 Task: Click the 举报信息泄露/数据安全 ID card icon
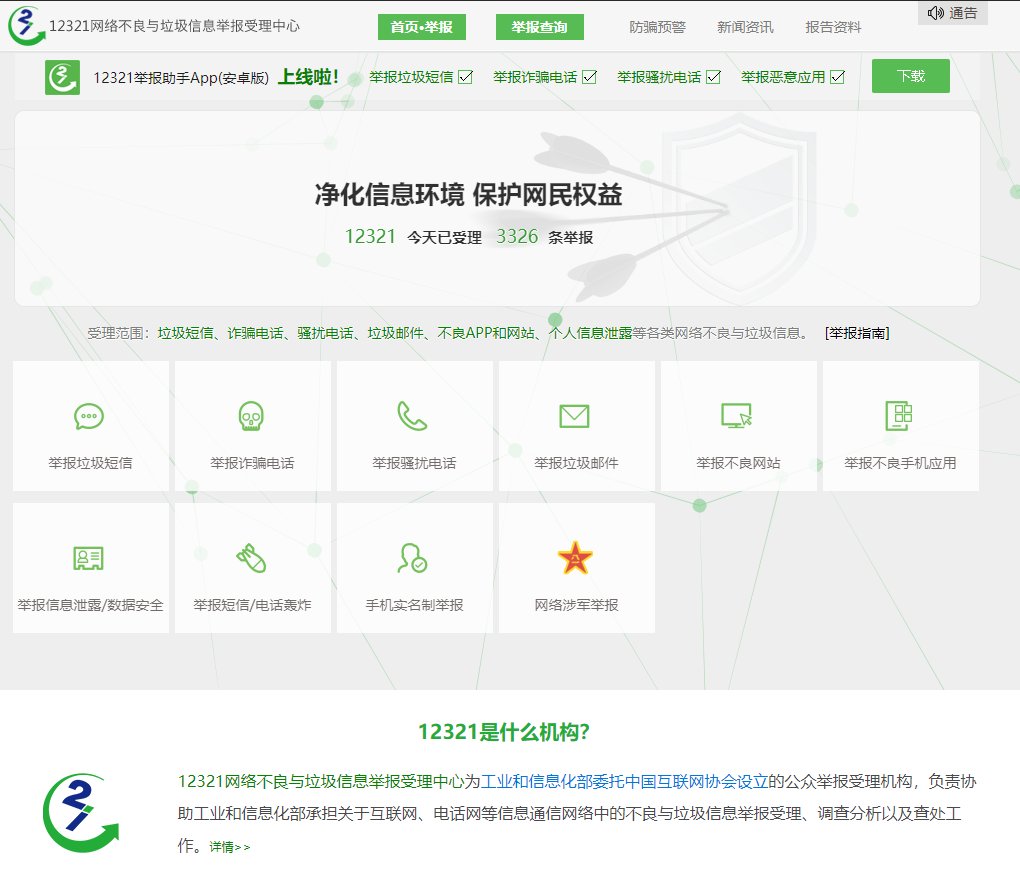pyautogui.click(x=90, y=557)
